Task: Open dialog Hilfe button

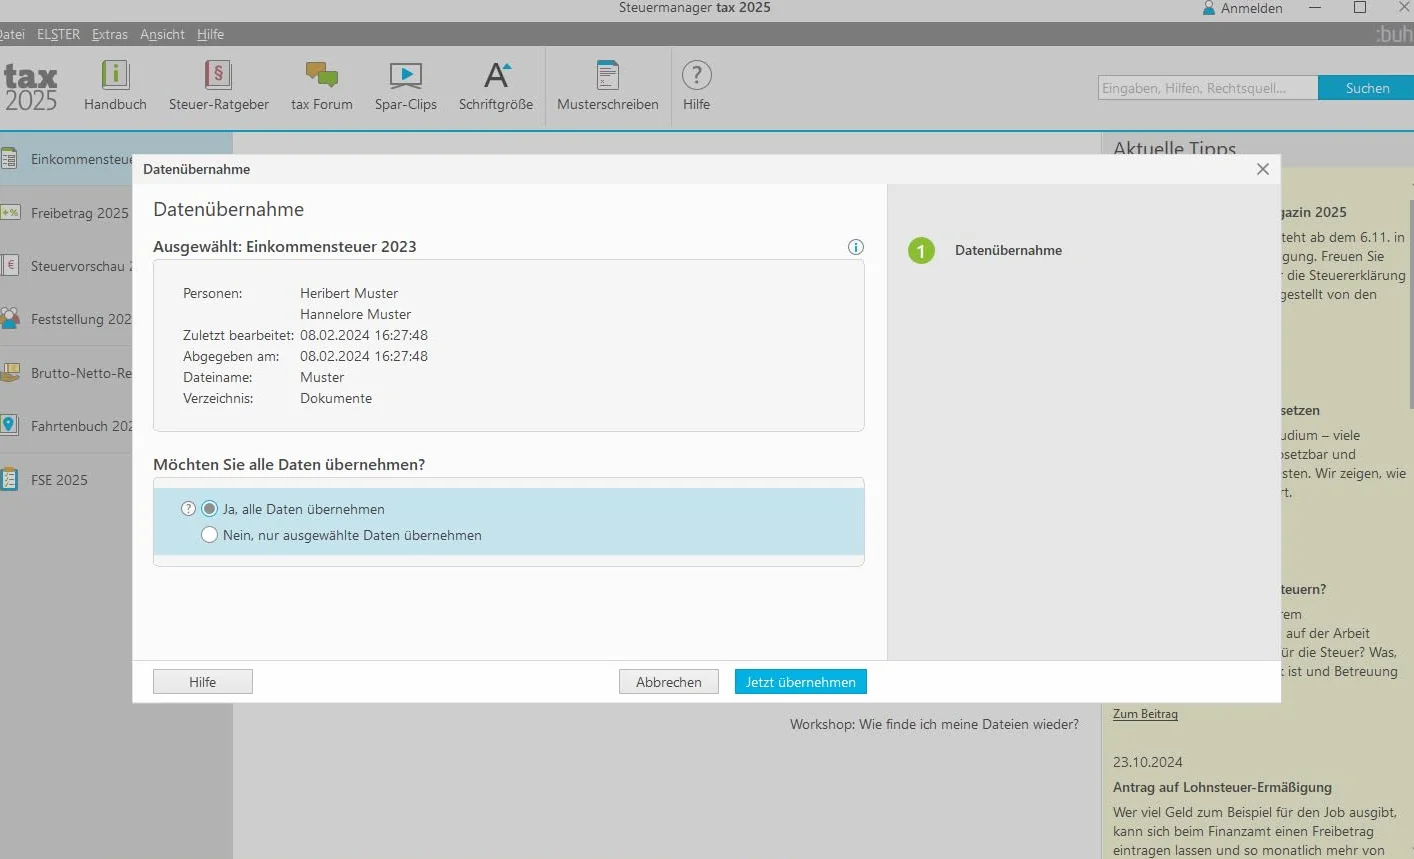Action: (203, 682)
